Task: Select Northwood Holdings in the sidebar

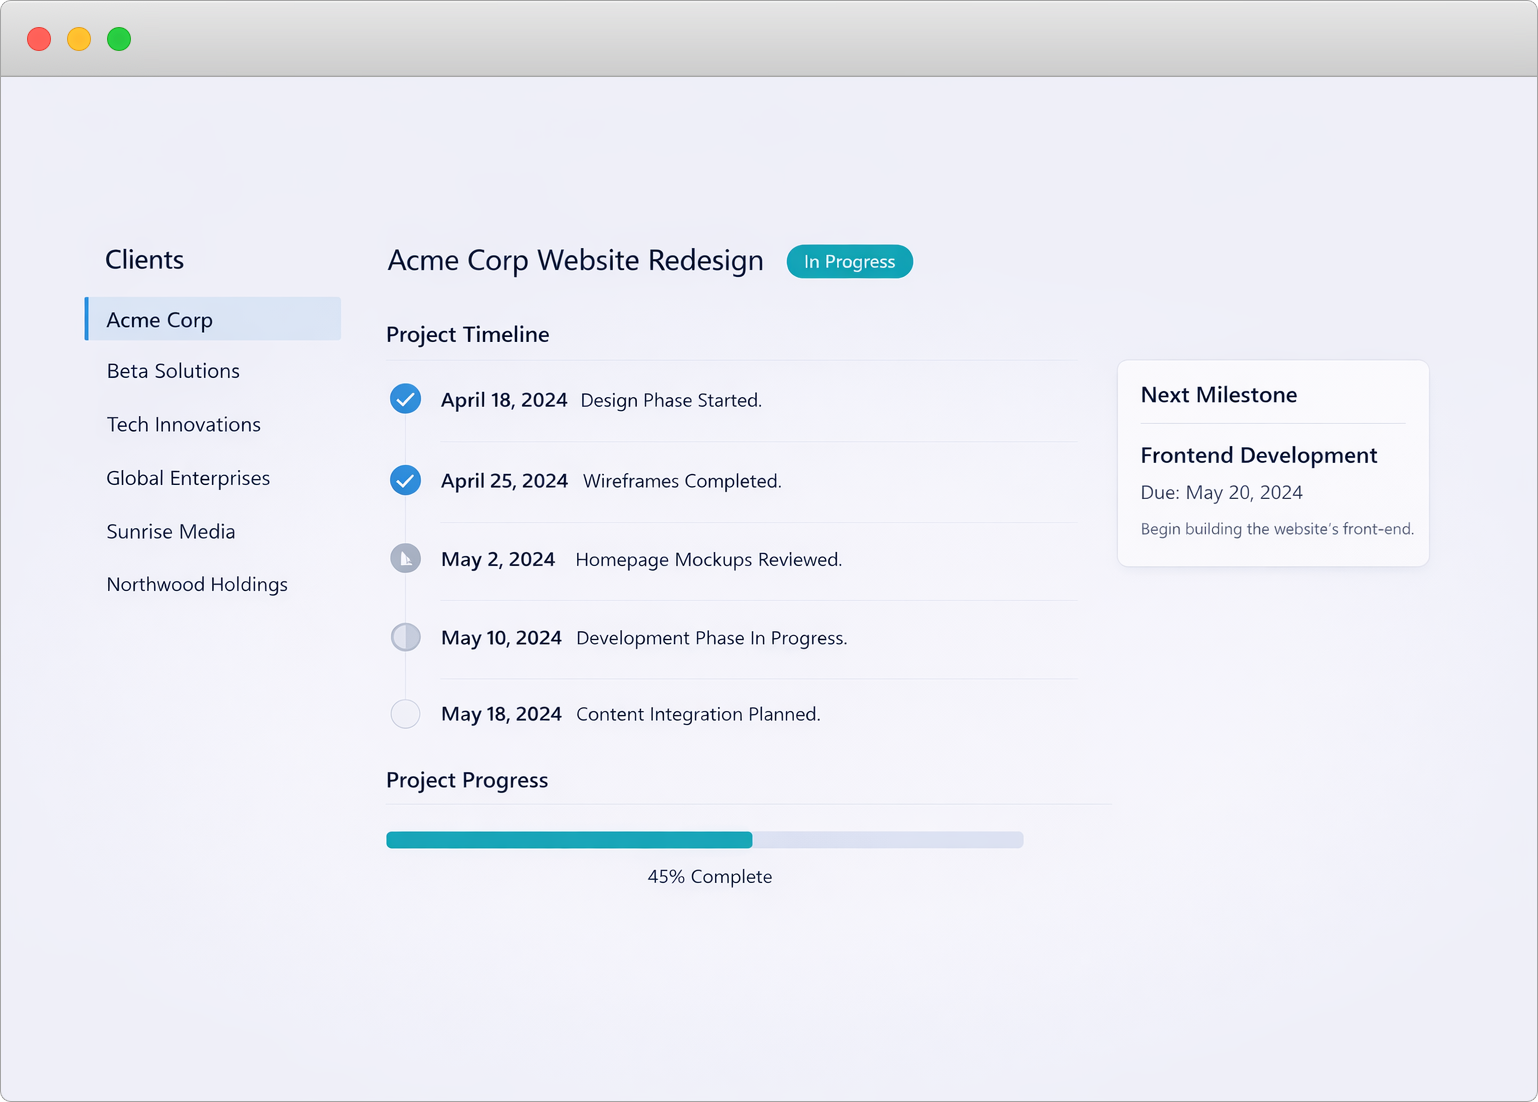Action: point(197,585)
